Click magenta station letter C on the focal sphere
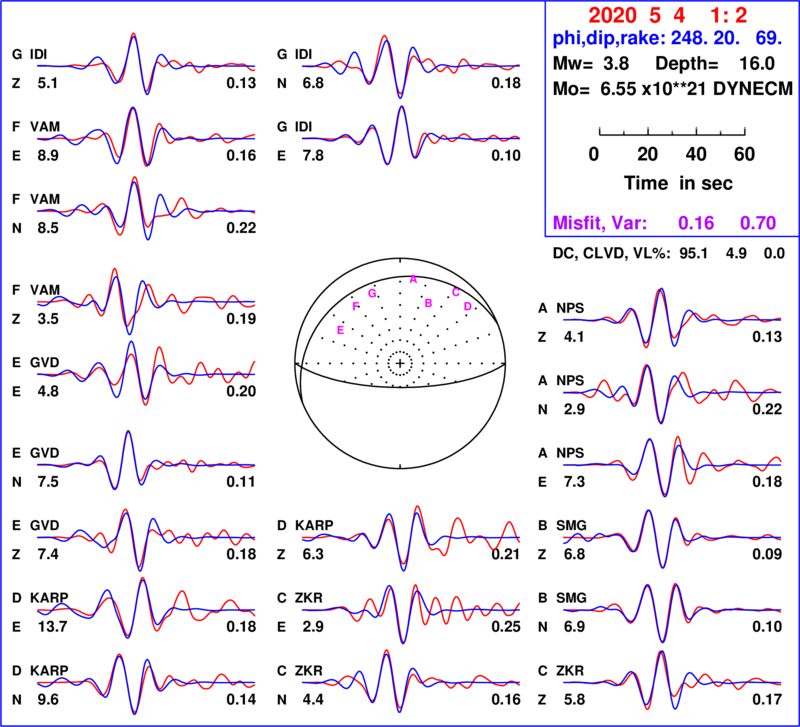The width and height of the screenshot is (800, 727). [456, 292]
